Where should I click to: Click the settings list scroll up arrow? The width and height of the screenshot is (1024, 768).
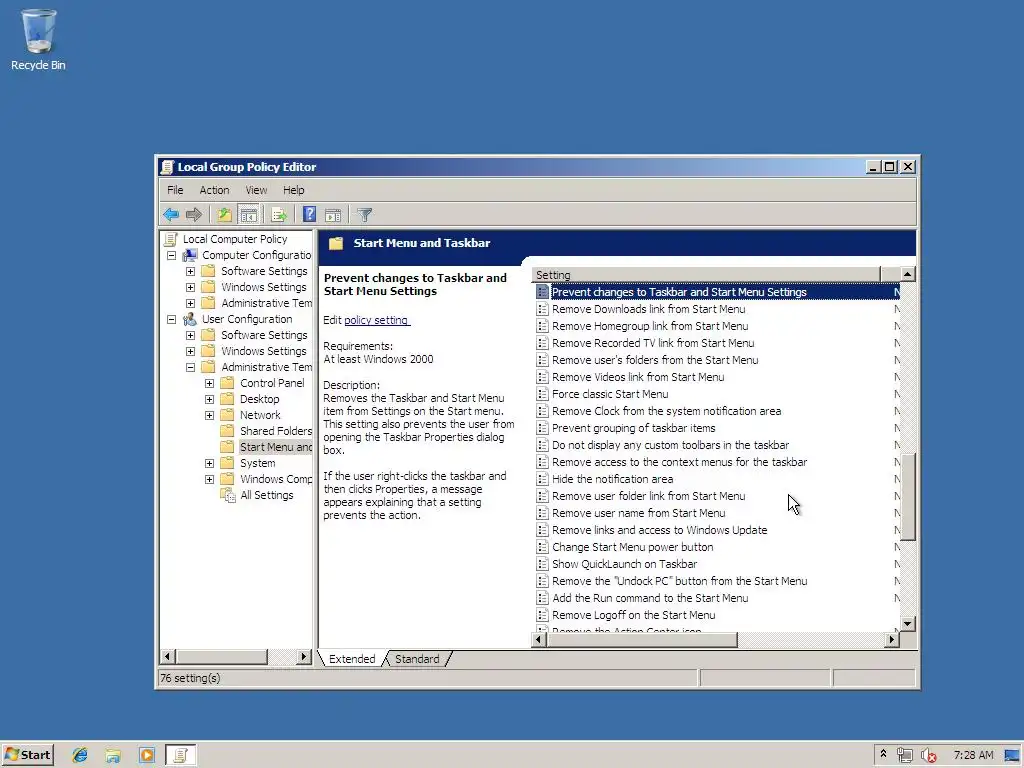point(908,274)
